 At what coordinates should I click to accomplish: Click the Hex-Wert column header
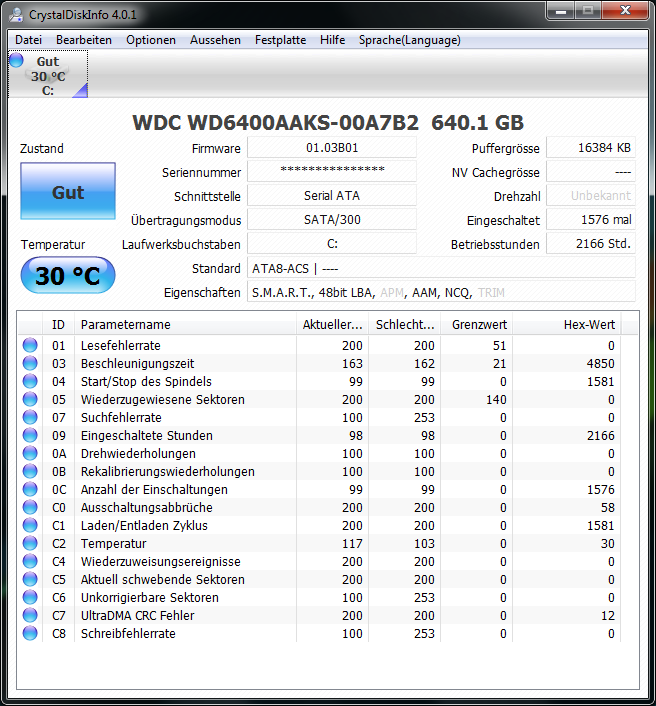click(x=566, y=325)
